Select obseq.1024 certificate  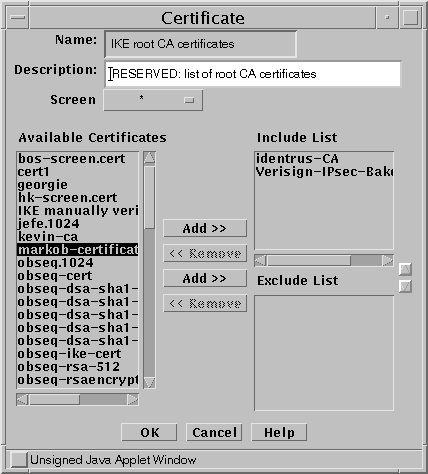tap(77, 263)
